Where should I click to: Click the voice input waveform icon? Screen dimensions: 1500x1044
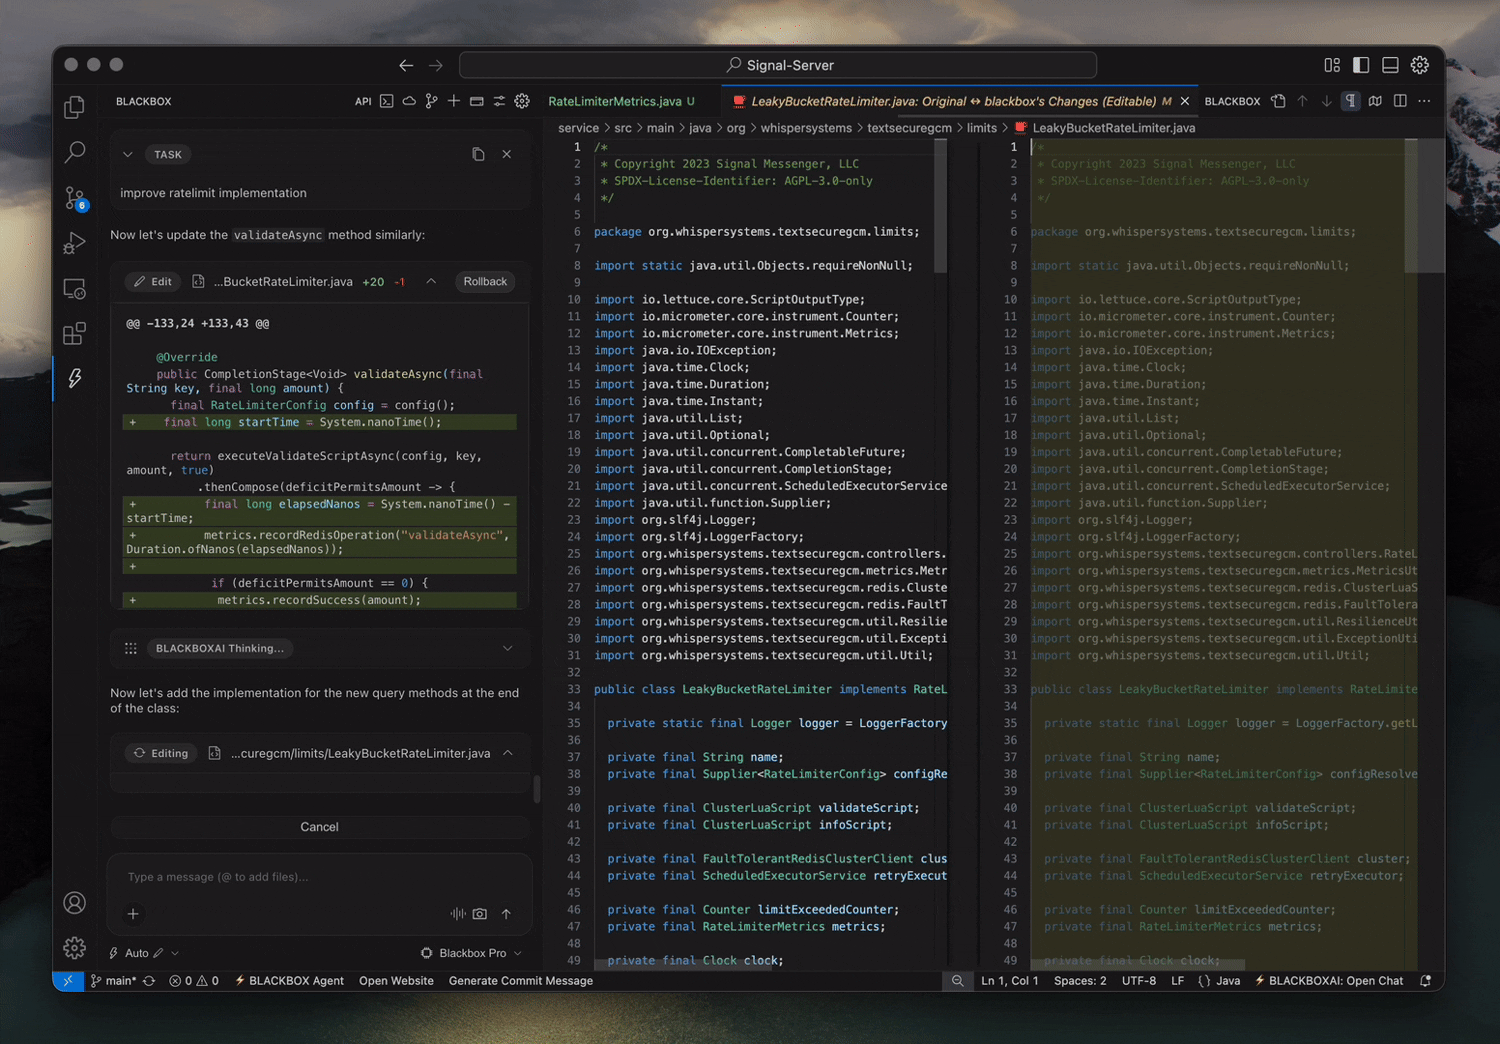point(457,914)
